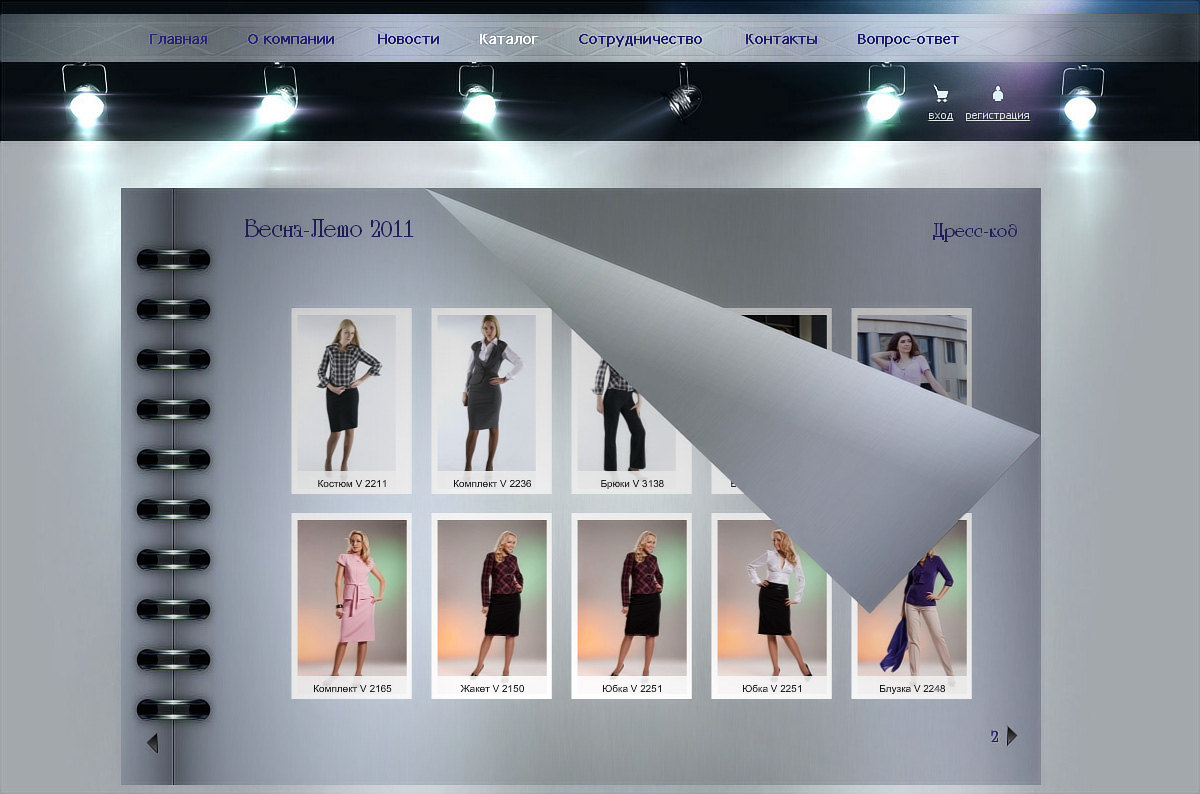Viewport: 1200px width, 794px height.
Task: Open the Новости menu item
Action: point(408,39)
